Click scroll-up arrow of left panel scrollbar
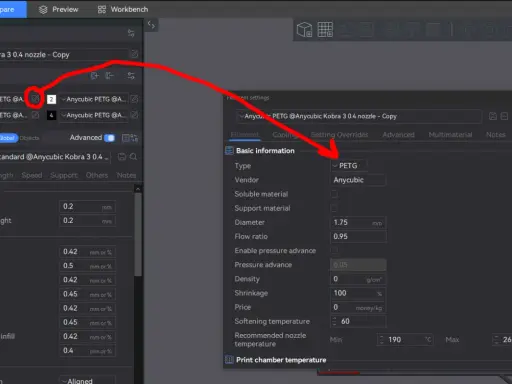 point(138,189)
